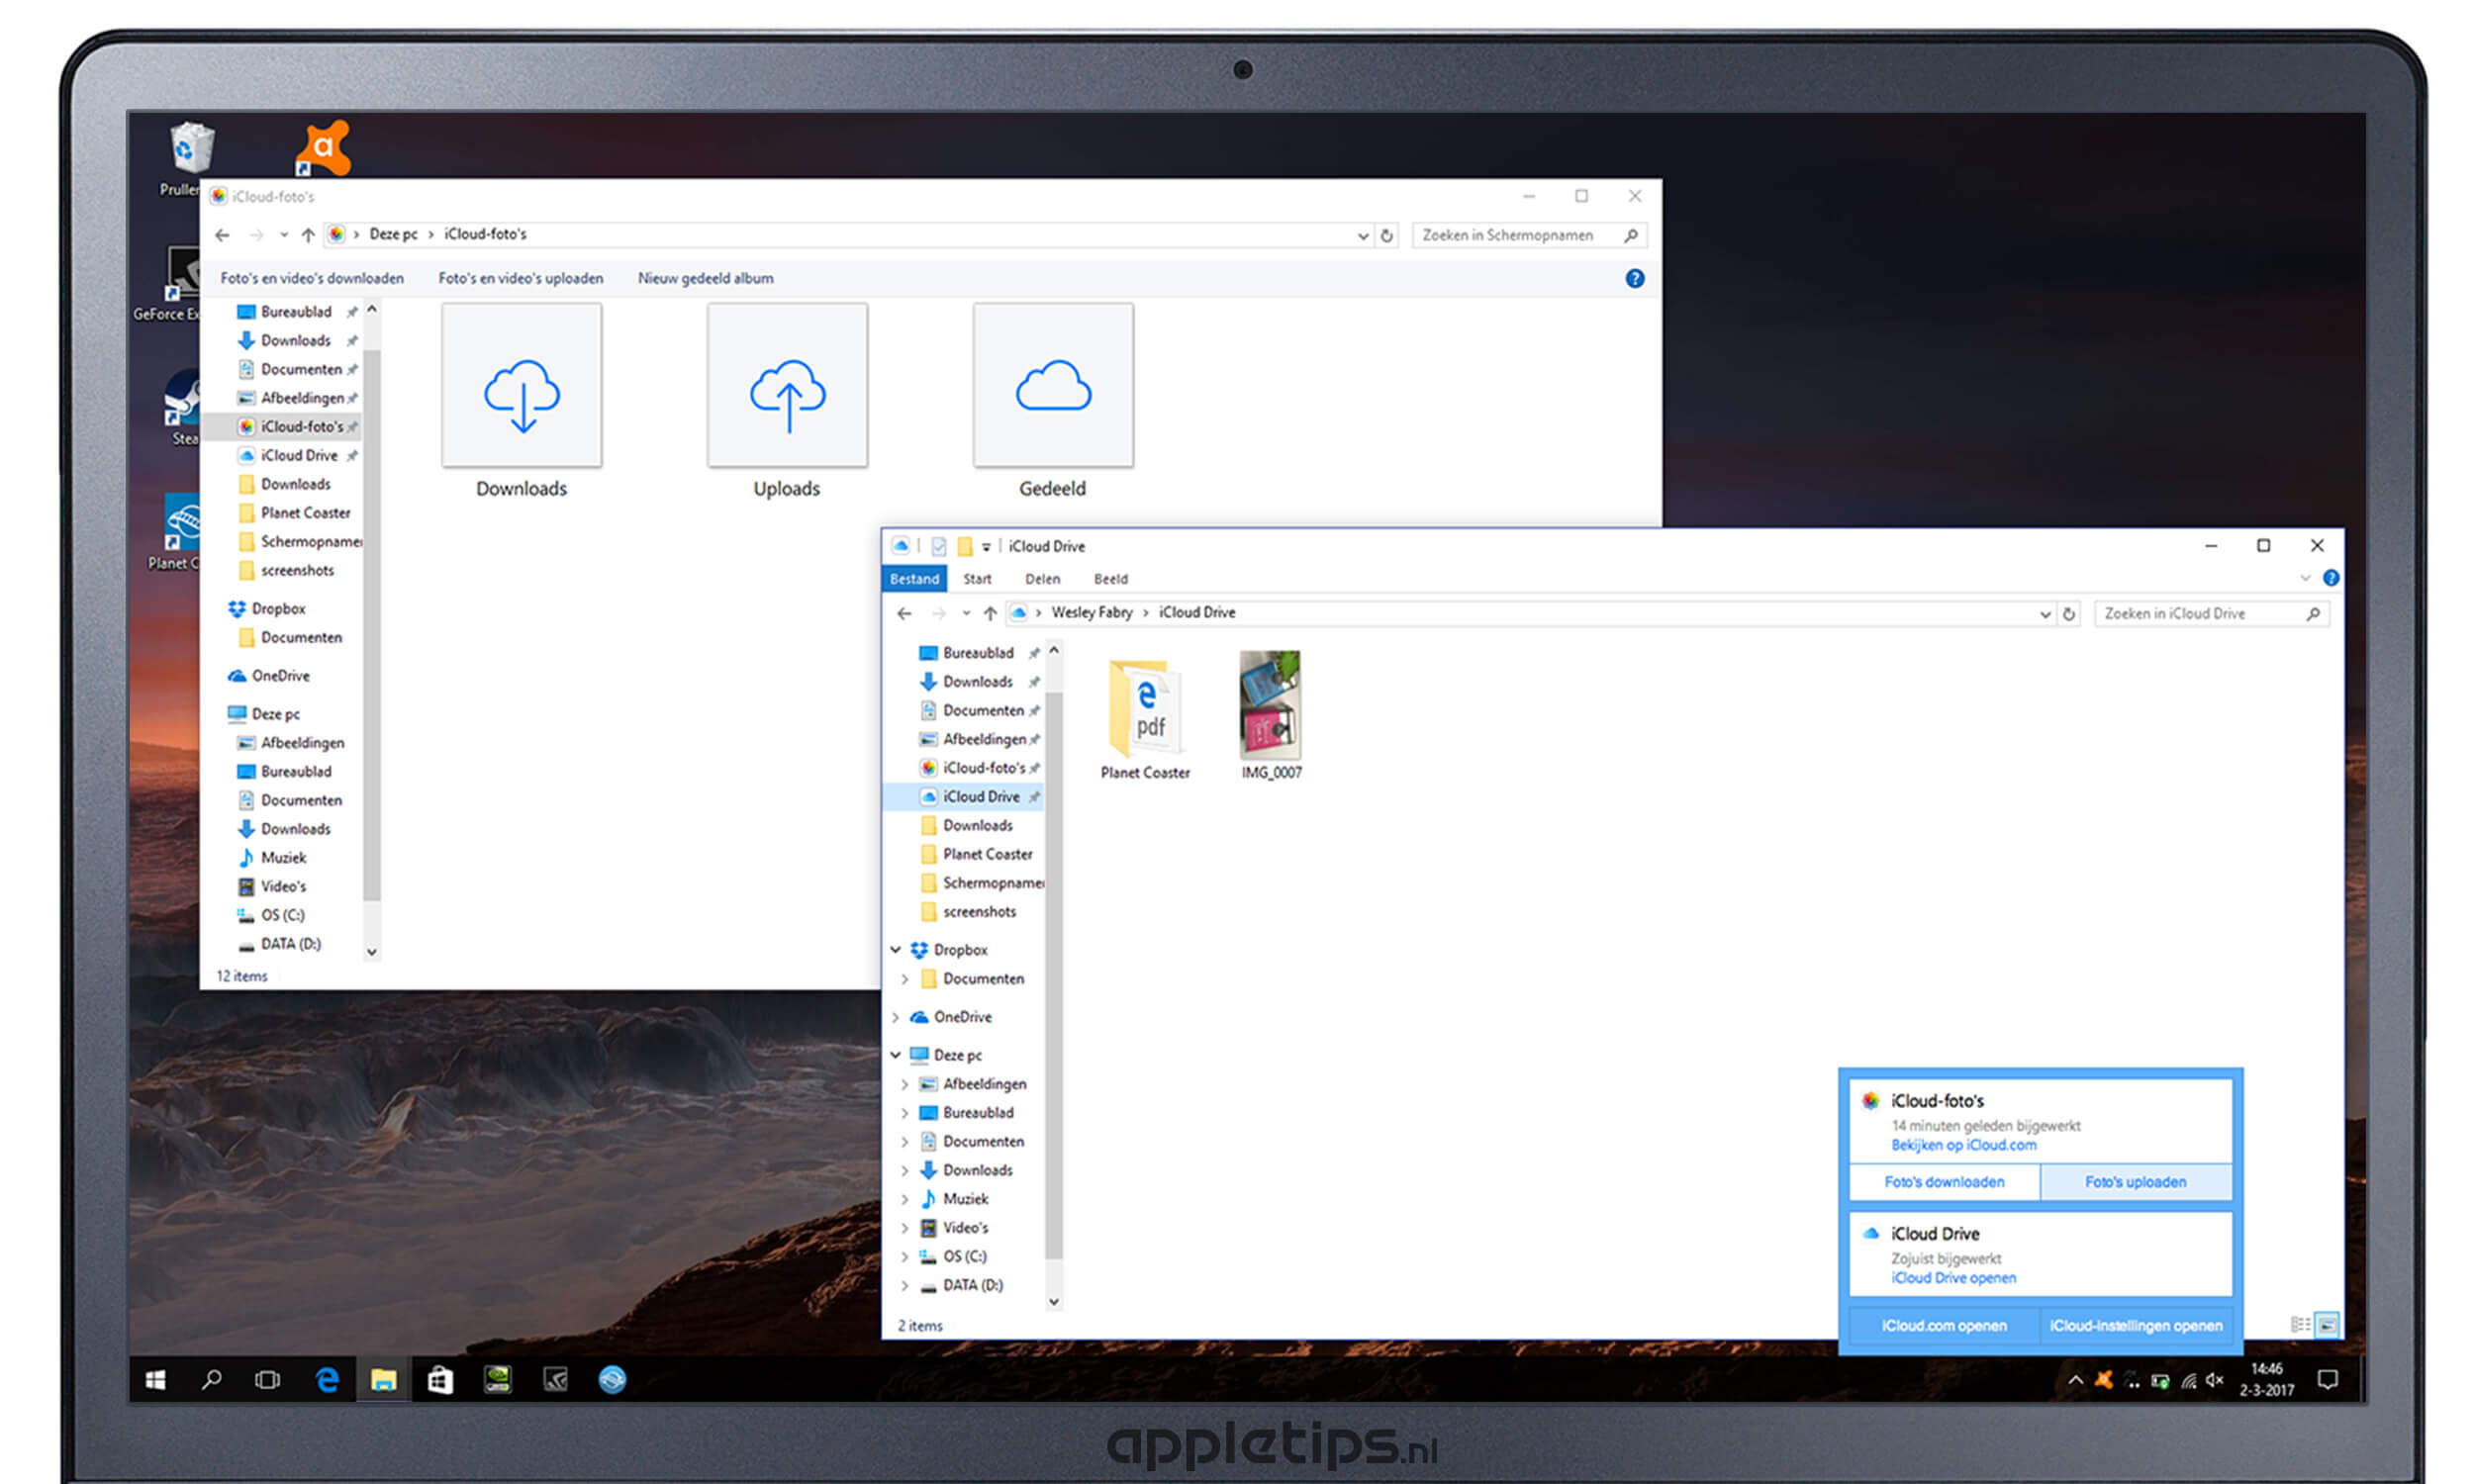Viewport: 2474px width, 1484px height.
Task: Go back in iCloud-foto's window
Action: 222,235
